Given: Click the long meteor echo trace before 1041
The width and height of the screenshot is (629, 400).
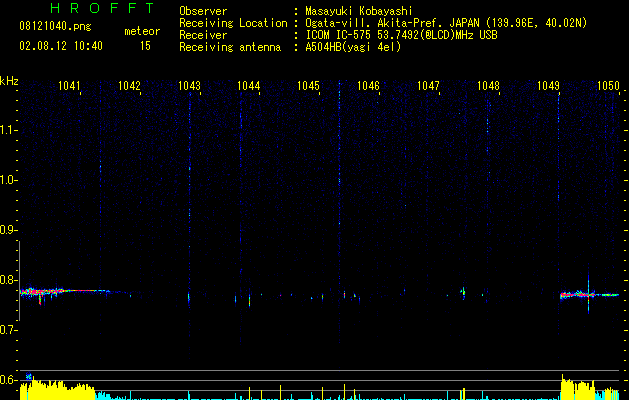Looking at the screenshot, I should tap(64, 292).
